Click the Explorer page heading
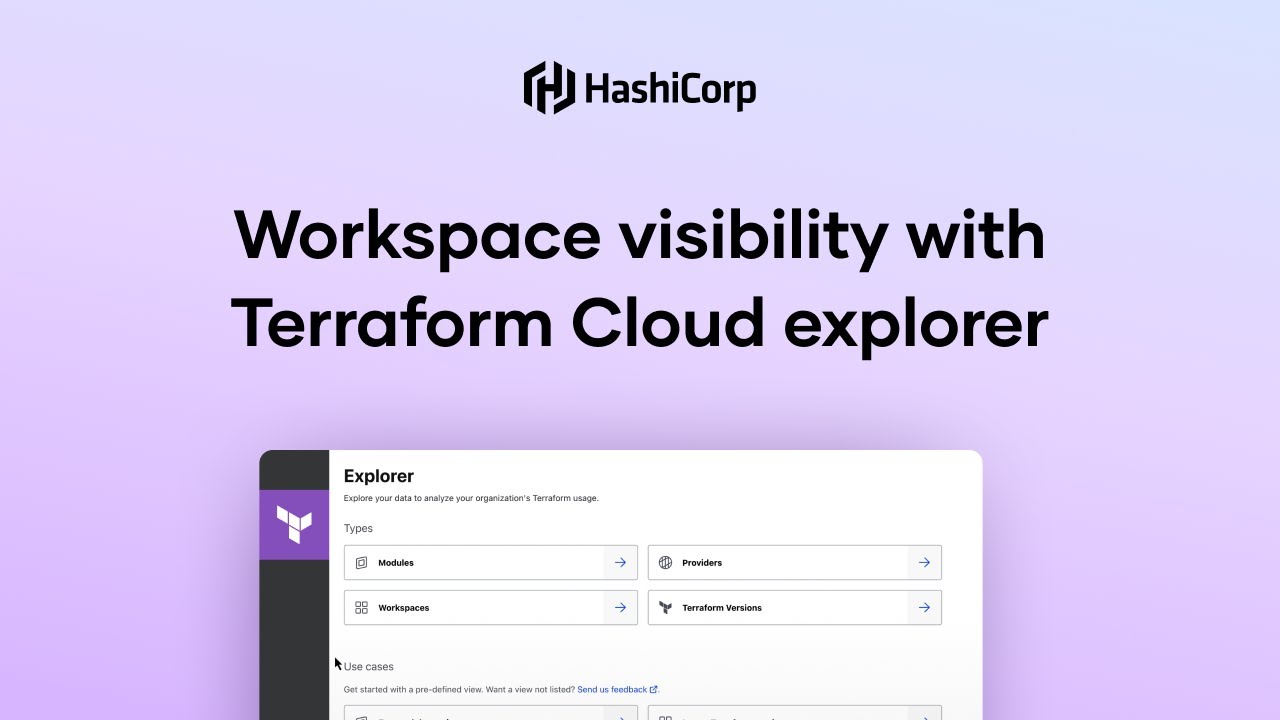Image resolution: width=1280 pixels, height=720 pixels. tap(377, 476)
